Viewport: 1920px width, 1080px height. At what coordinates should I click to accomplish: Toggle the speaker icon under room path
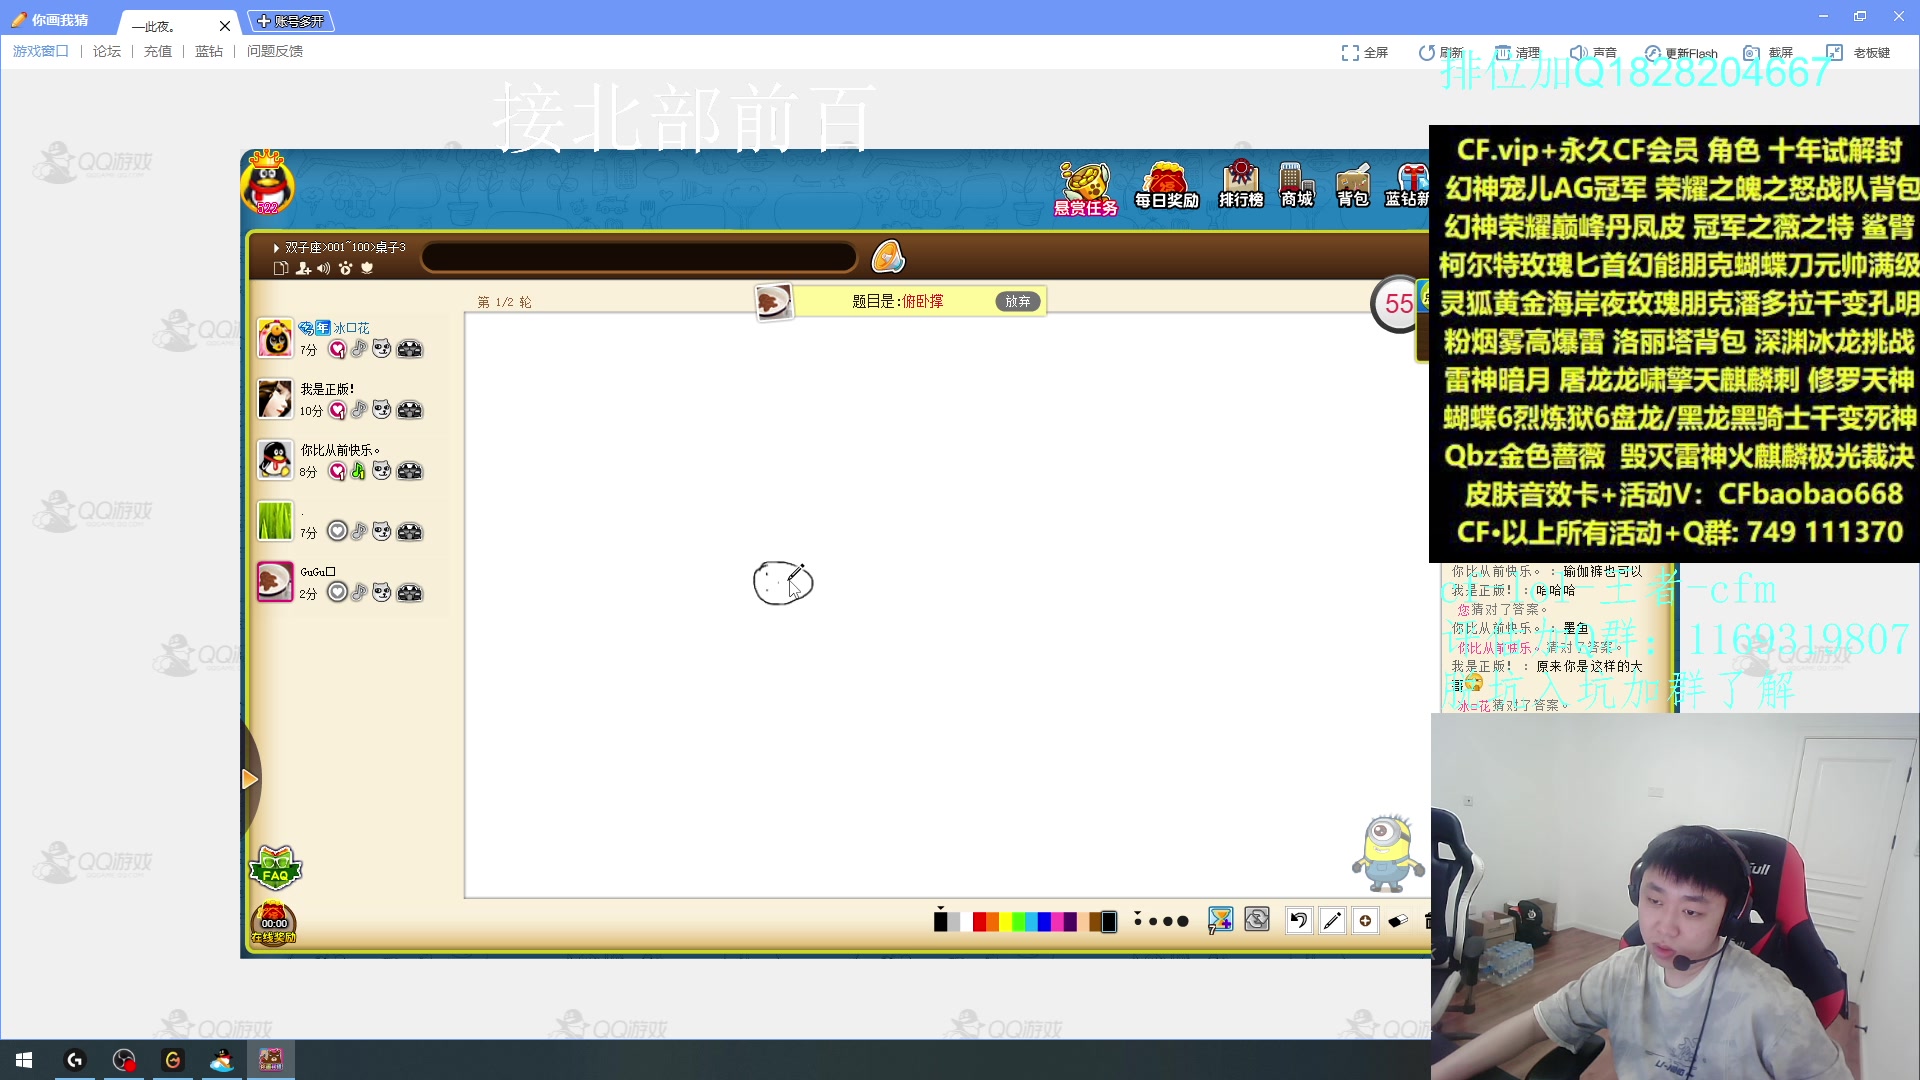(x=324, y=268)
